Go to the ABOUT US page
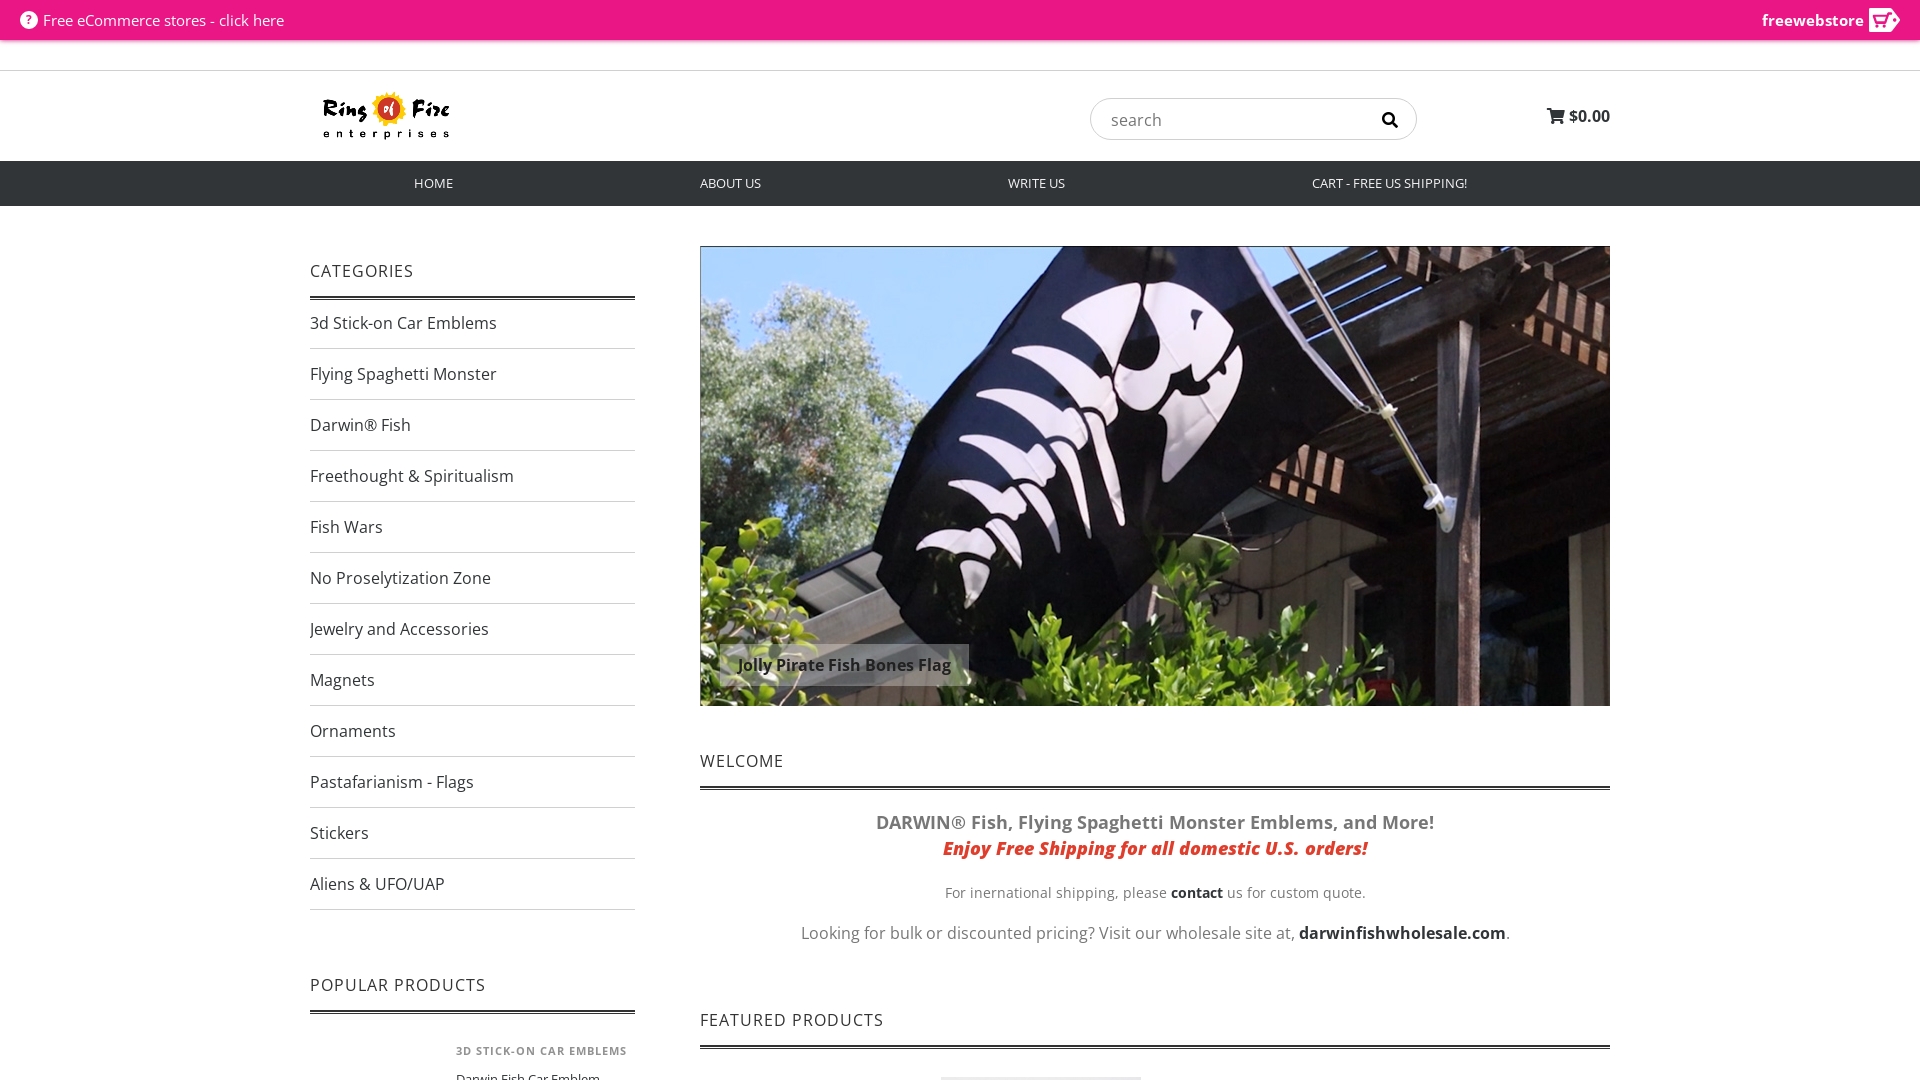The width and height of the screenshot is (1920, 1080). (x=730, y=183)
